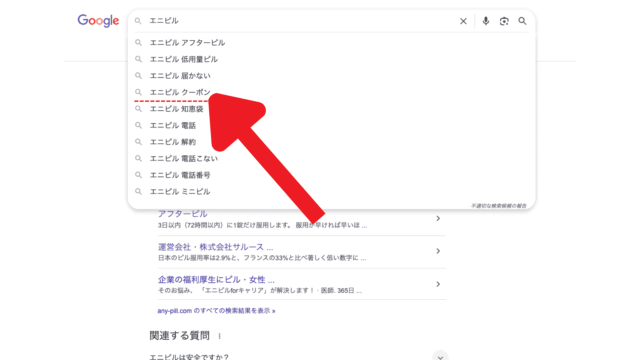This screenshot has height=360, width=640.
Task: Click magnifier icon beside ミニピル suggestion
Action: click(138, 191)
